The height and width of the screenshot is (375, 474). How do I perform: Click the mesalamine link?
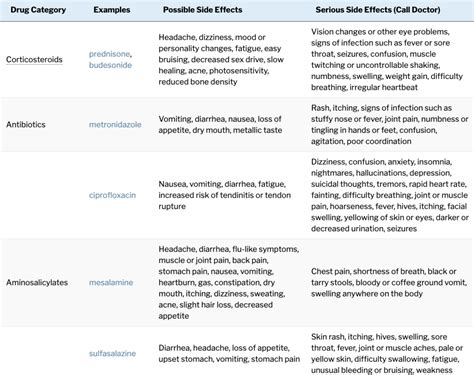coord(111,283)
